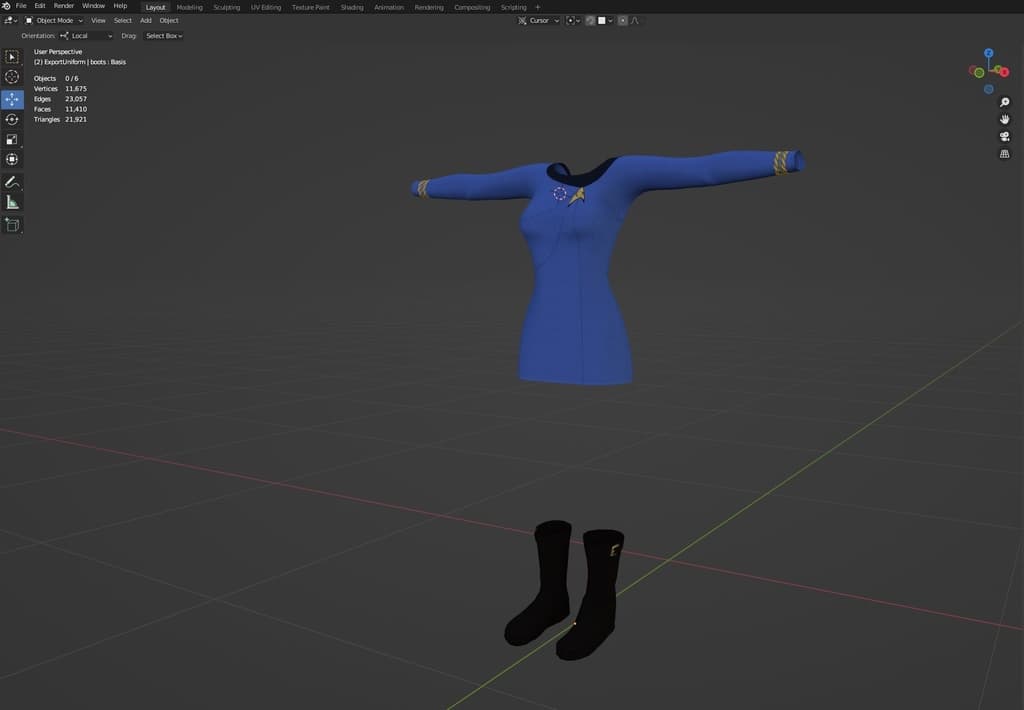
Task: Click the Object menu button in header
Action: coord(169,20)
